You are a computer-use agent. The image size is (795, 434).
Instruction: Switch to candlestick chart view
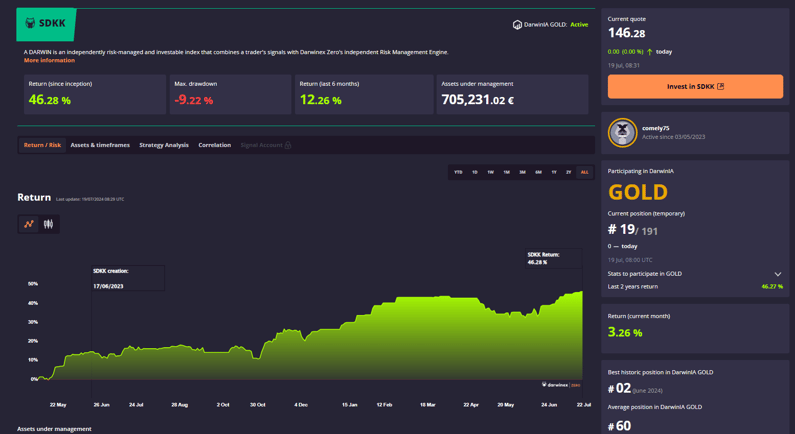(x=48, y=224)
